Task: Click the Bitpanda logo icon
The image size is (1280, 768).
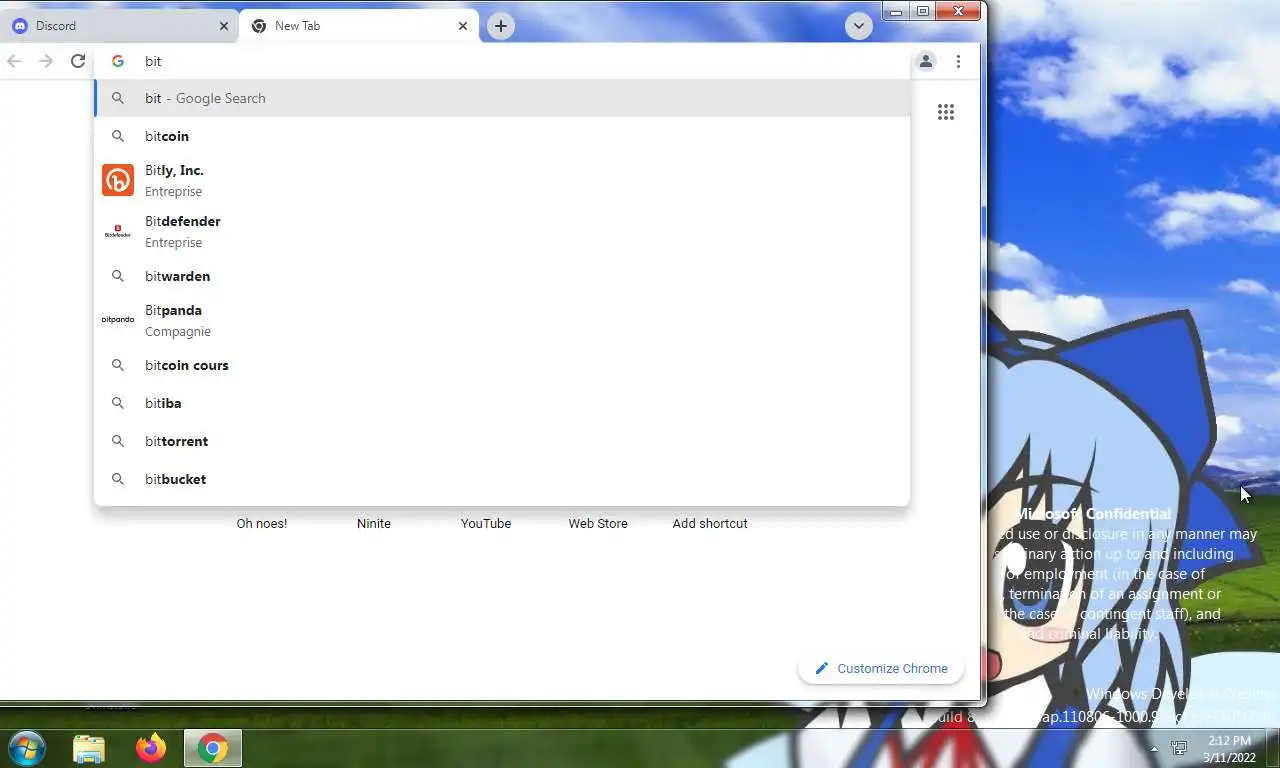Action: pos(118,320)
